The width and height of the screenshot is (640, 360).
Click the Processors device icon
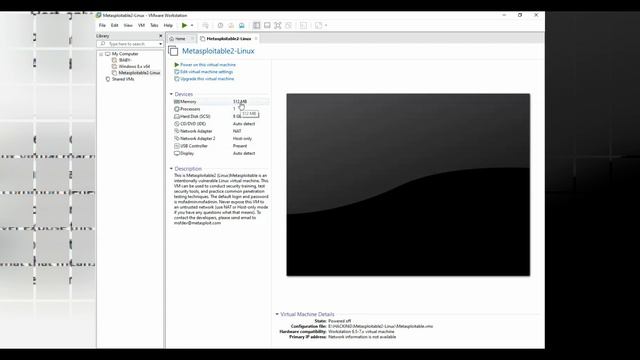[x=177, y=109]
